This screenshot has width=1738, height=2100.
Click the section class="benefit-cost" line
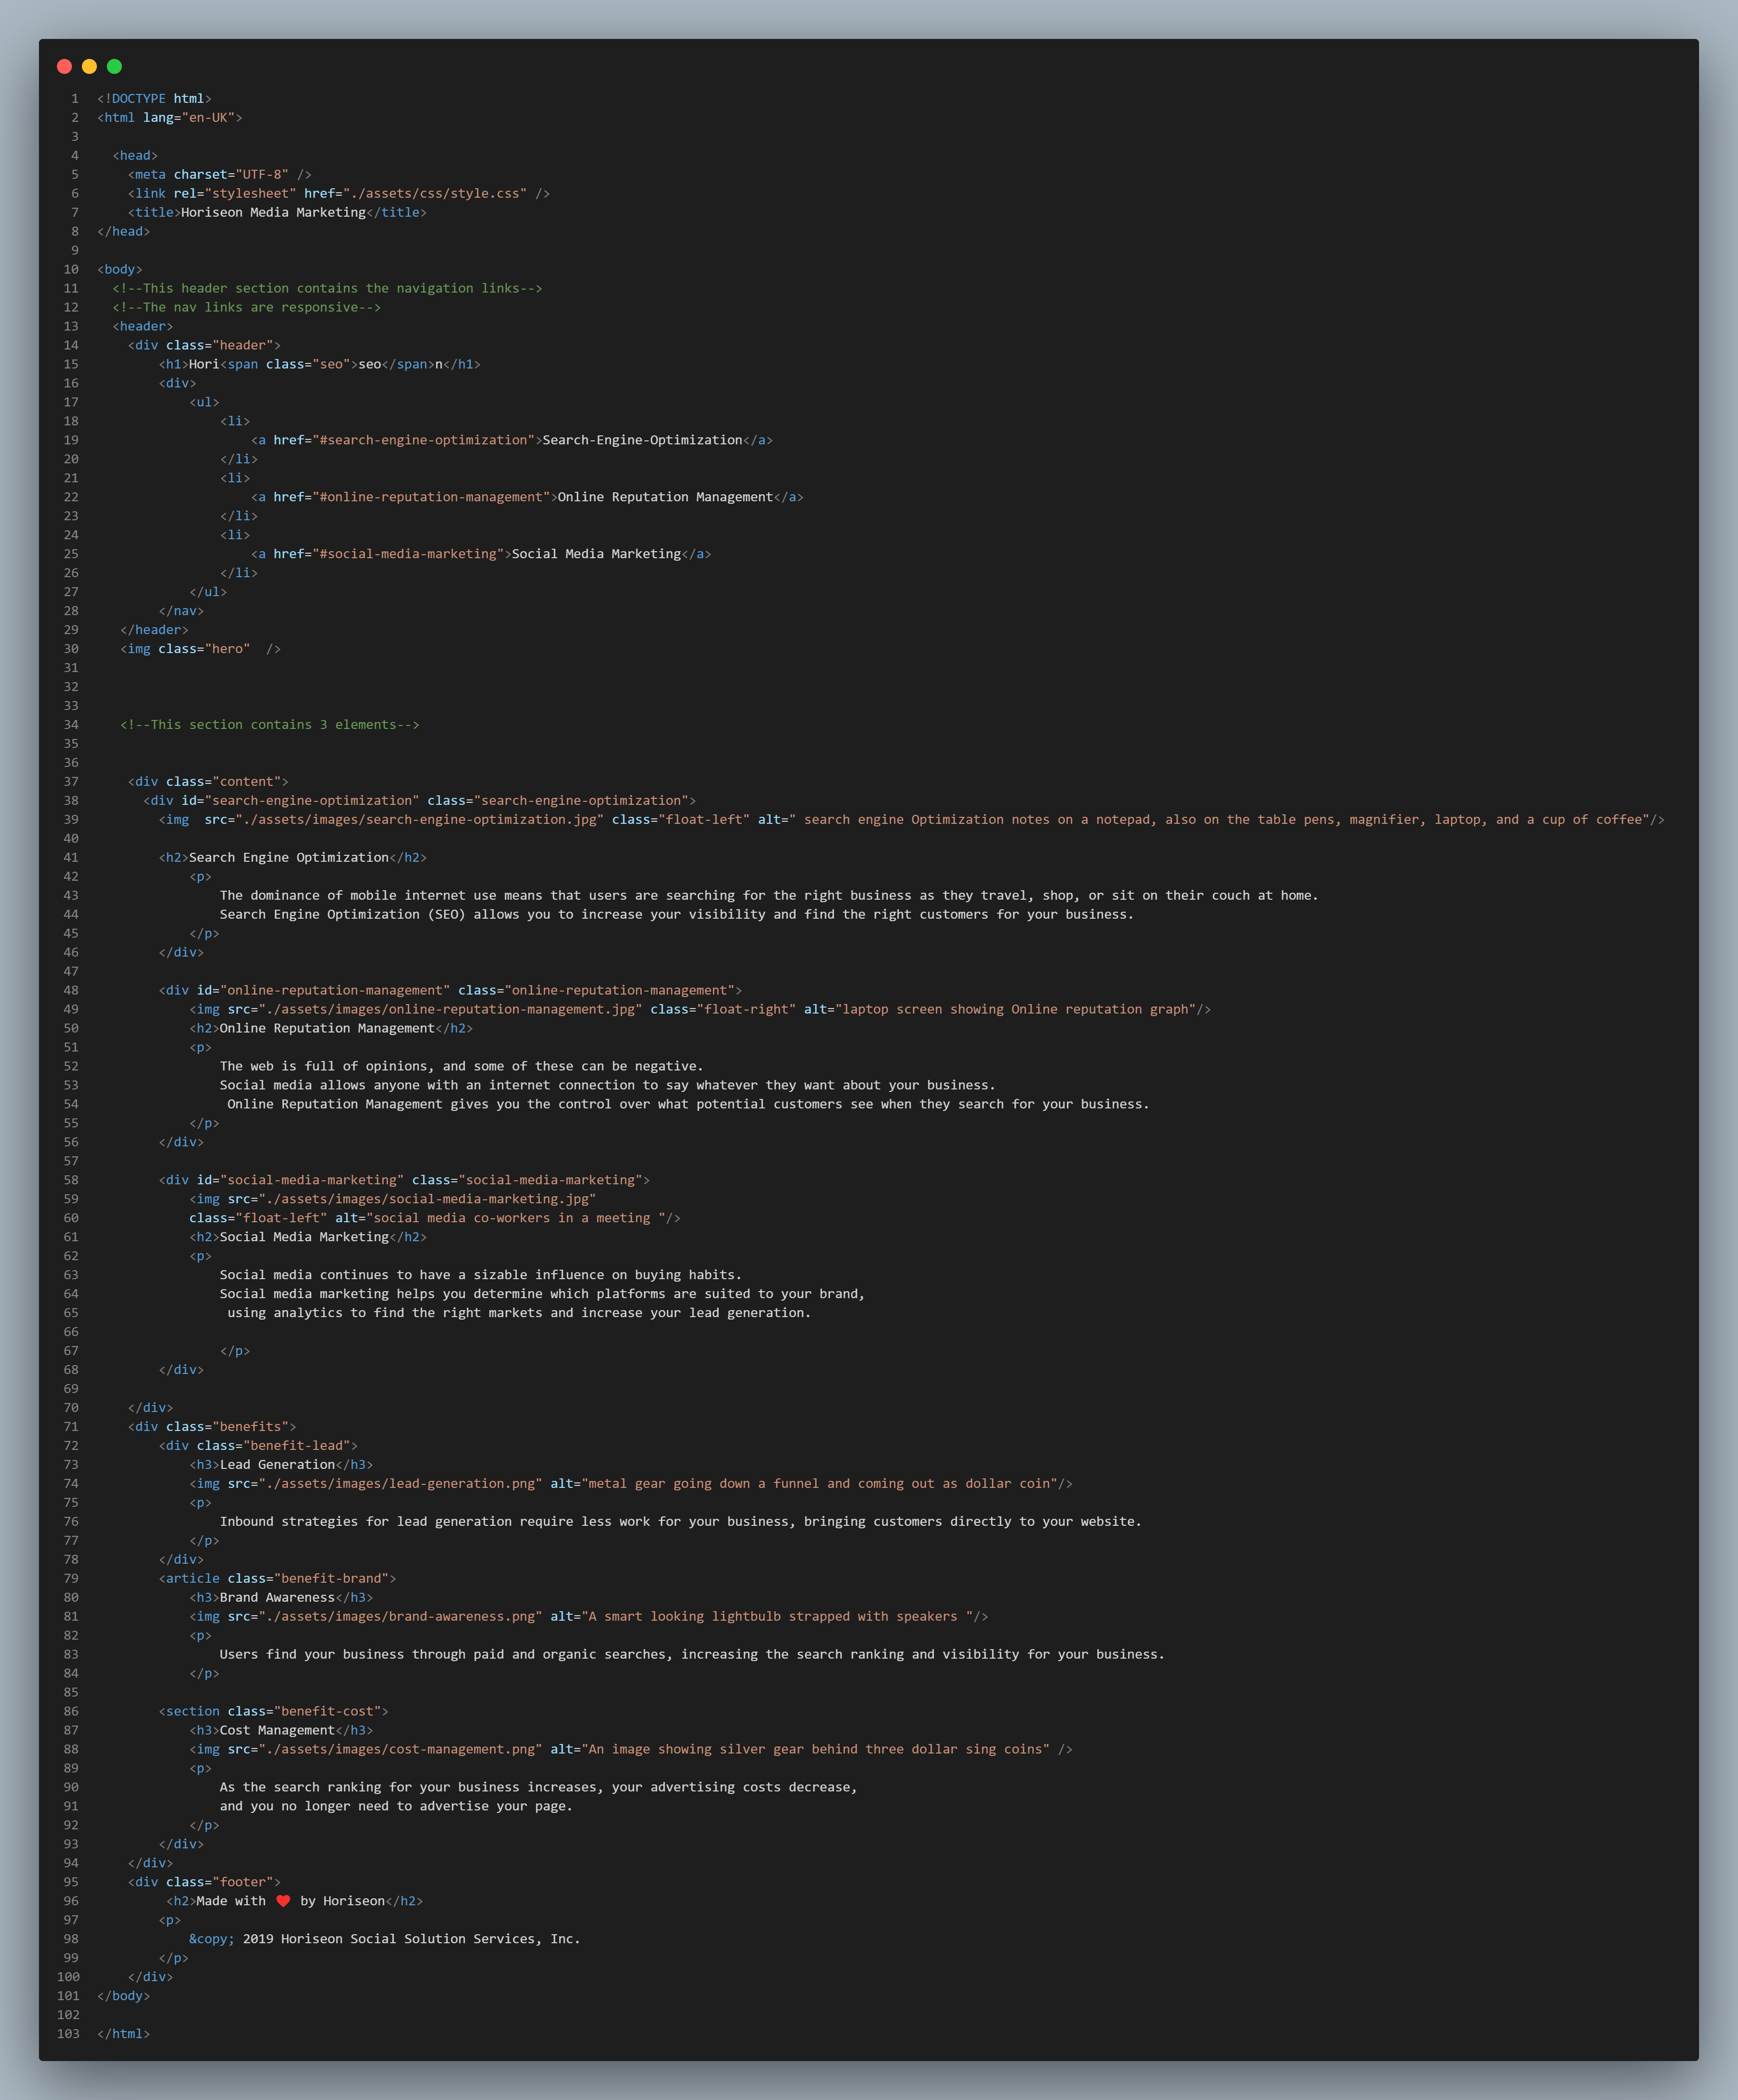tap(273, 1712)
